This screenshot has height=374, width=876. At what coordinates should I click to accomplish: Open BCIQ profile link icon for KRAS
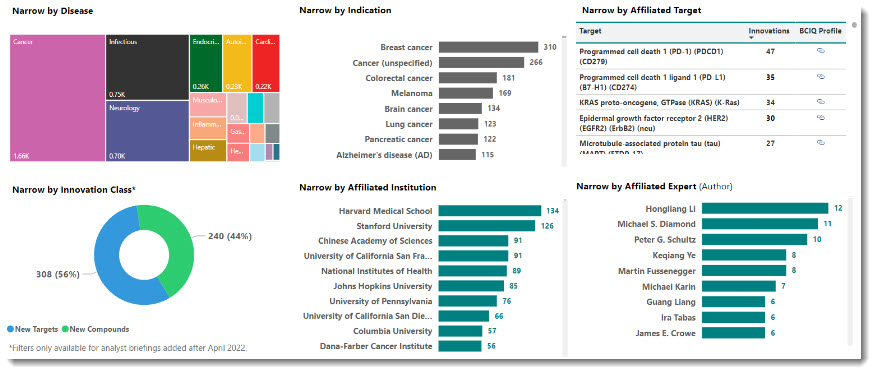(821, 102)
